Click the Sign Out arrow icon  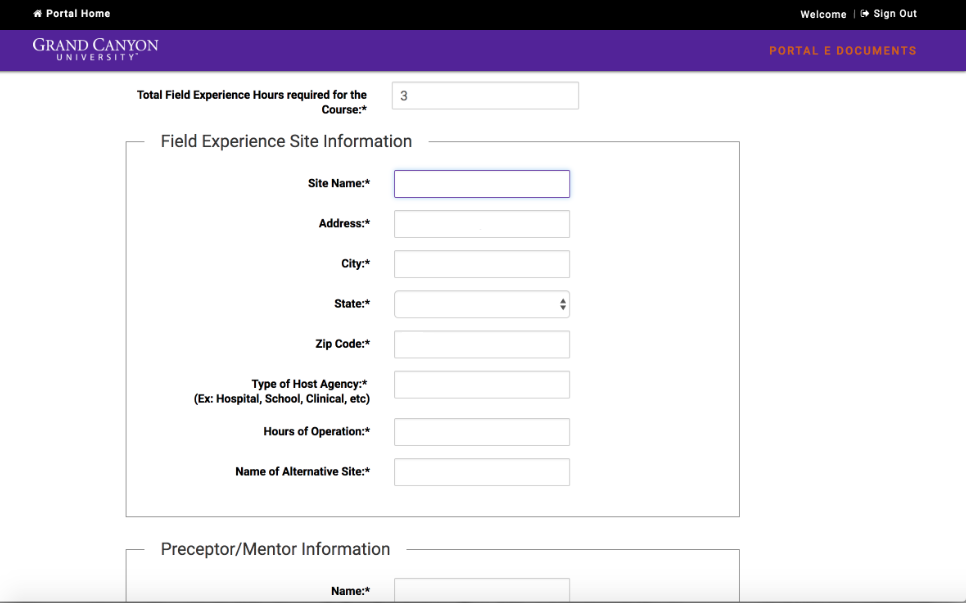pos(865,14)
